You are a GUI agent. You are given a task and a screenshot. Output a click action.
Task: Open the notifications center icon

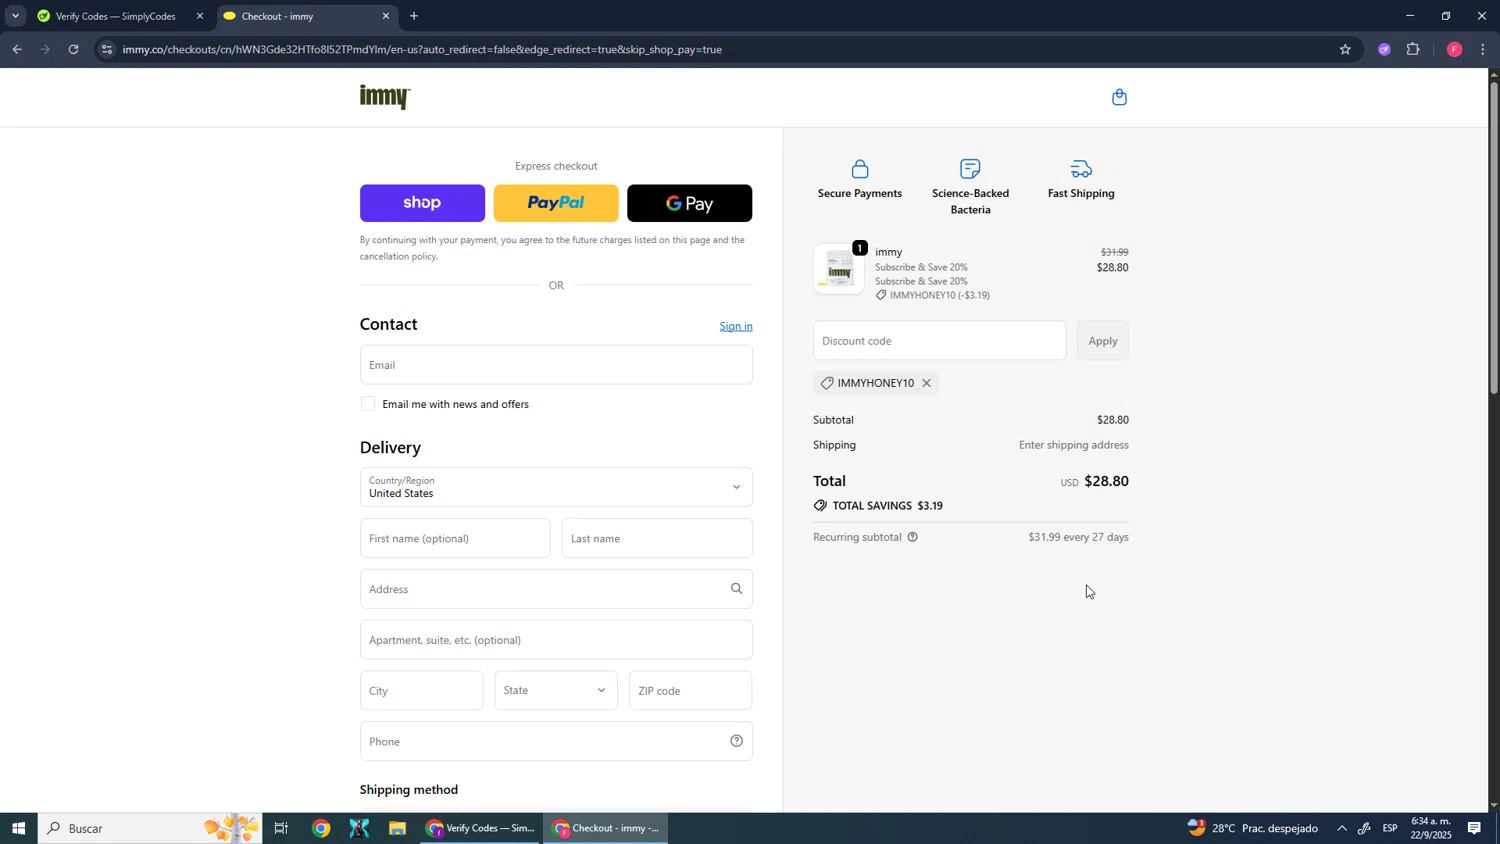tap(1474, 828)
